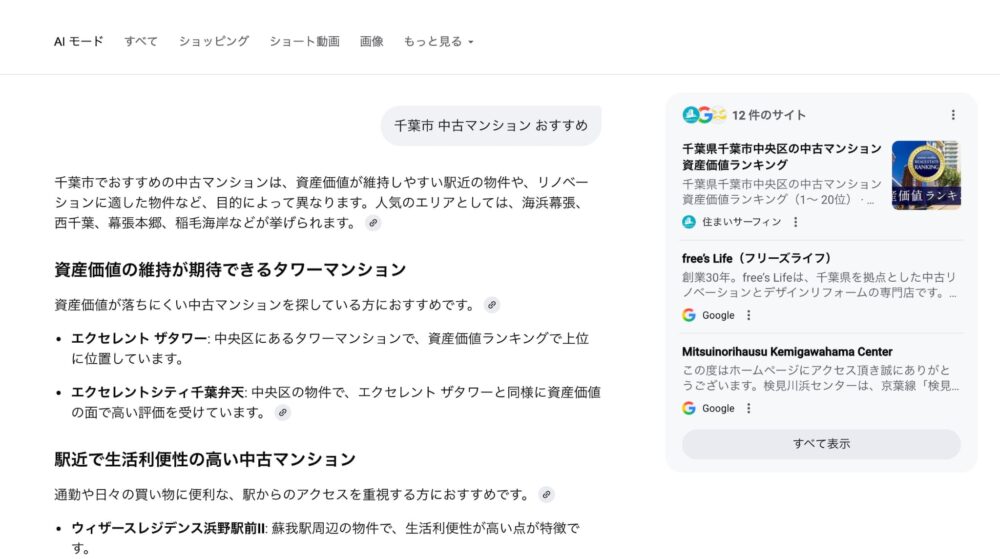Click the 千葉市 中古マンション おすすめ query bubble
The image size is (1000, 559).
(x=491, y=126)
